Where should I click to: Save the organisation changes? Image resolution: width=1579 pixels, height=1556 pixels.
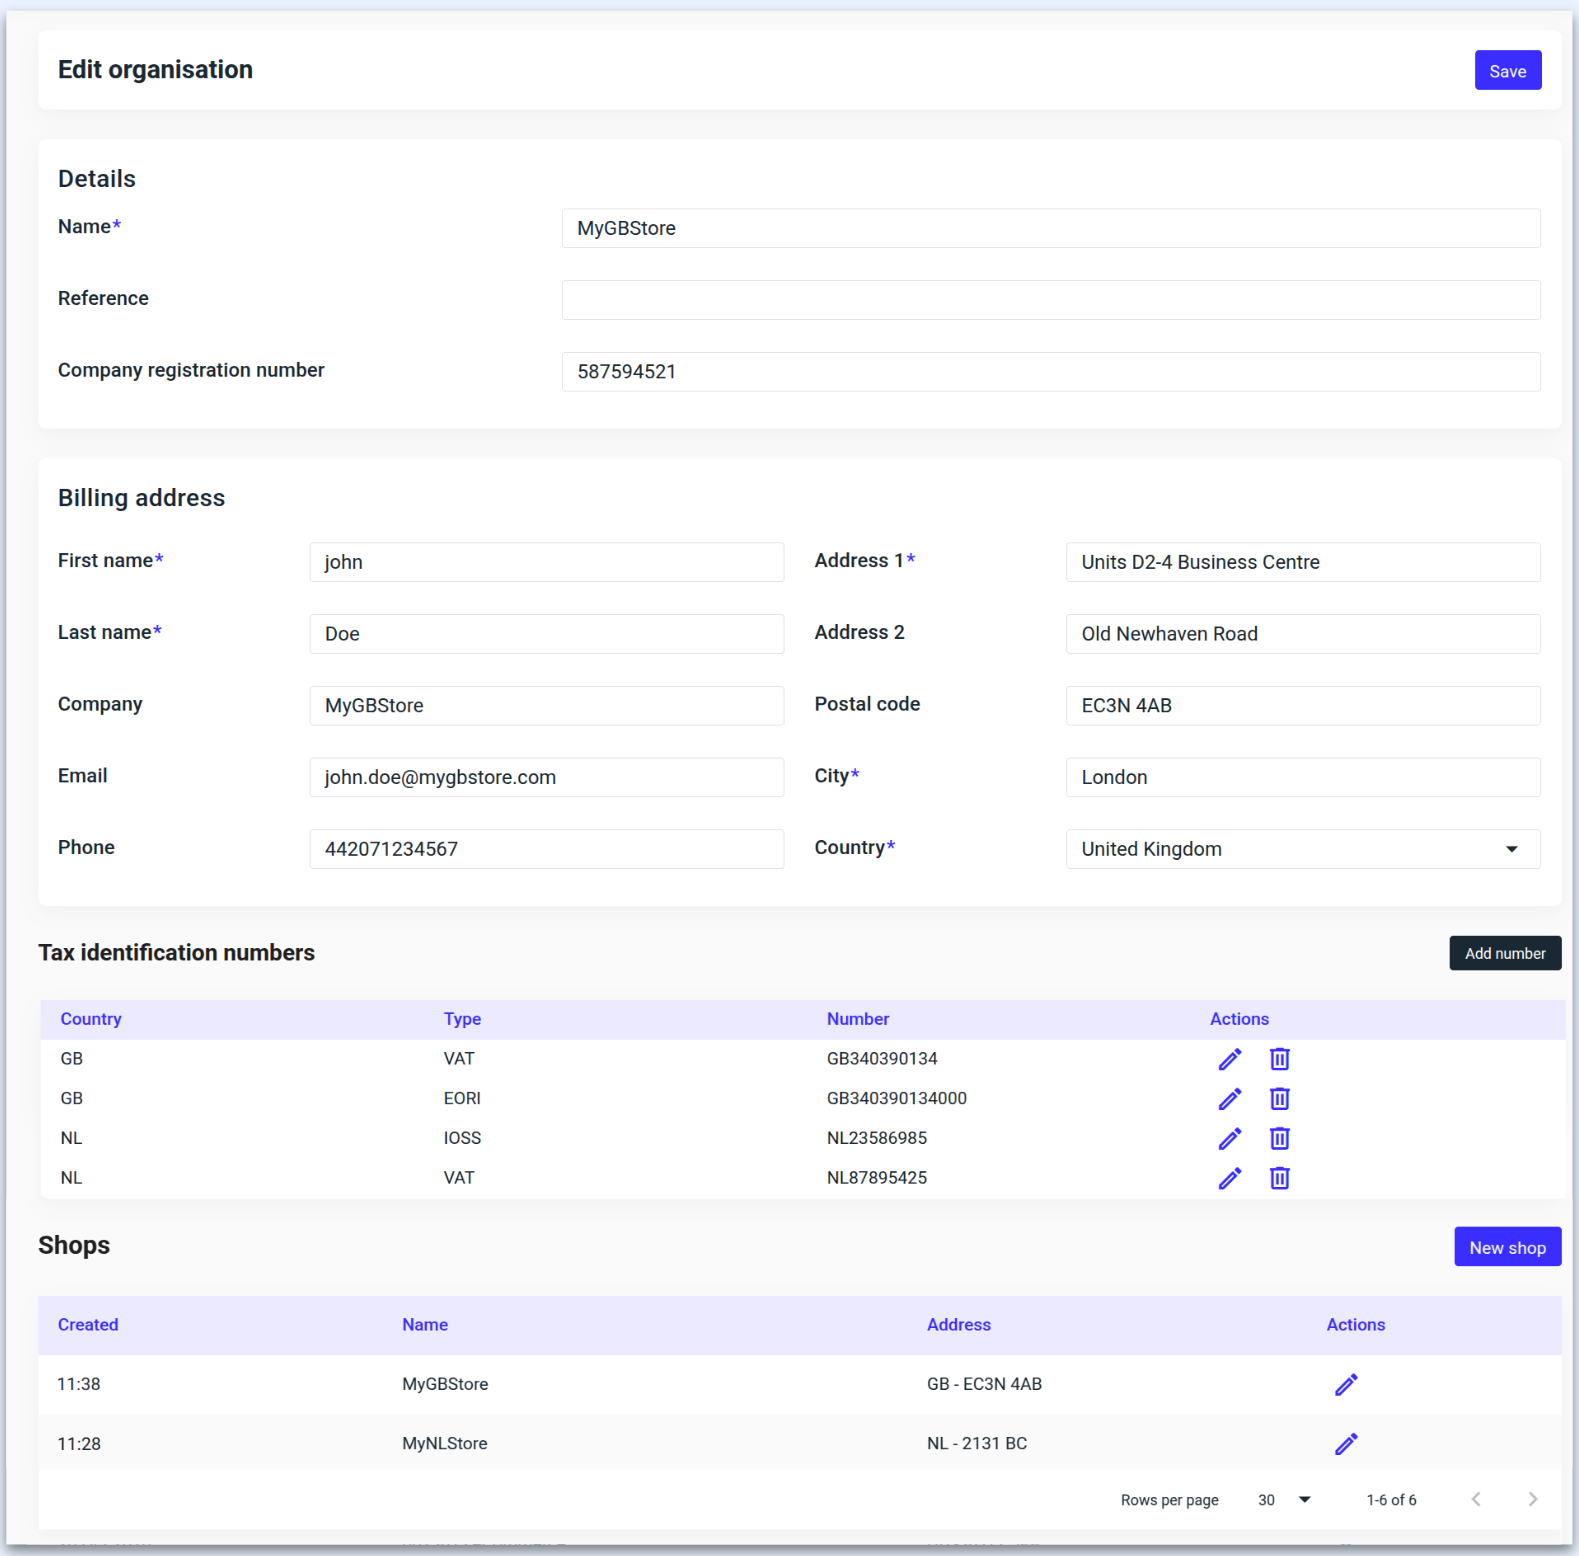pos(1507,71)
